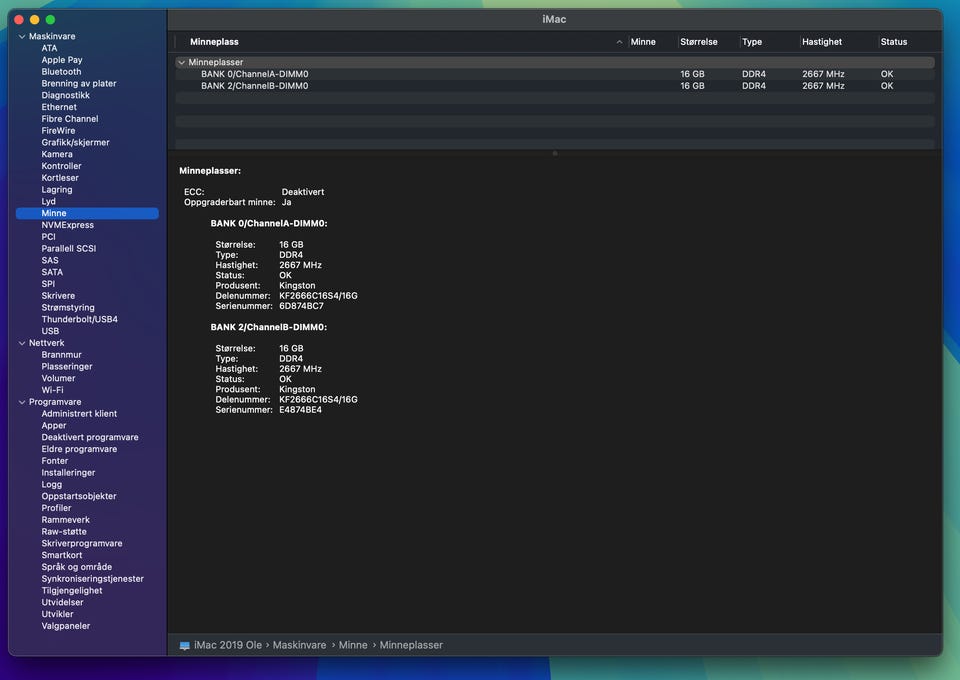Click the iMac icon in the path bar
960x680 pixels.
click(x=184, y=646)
